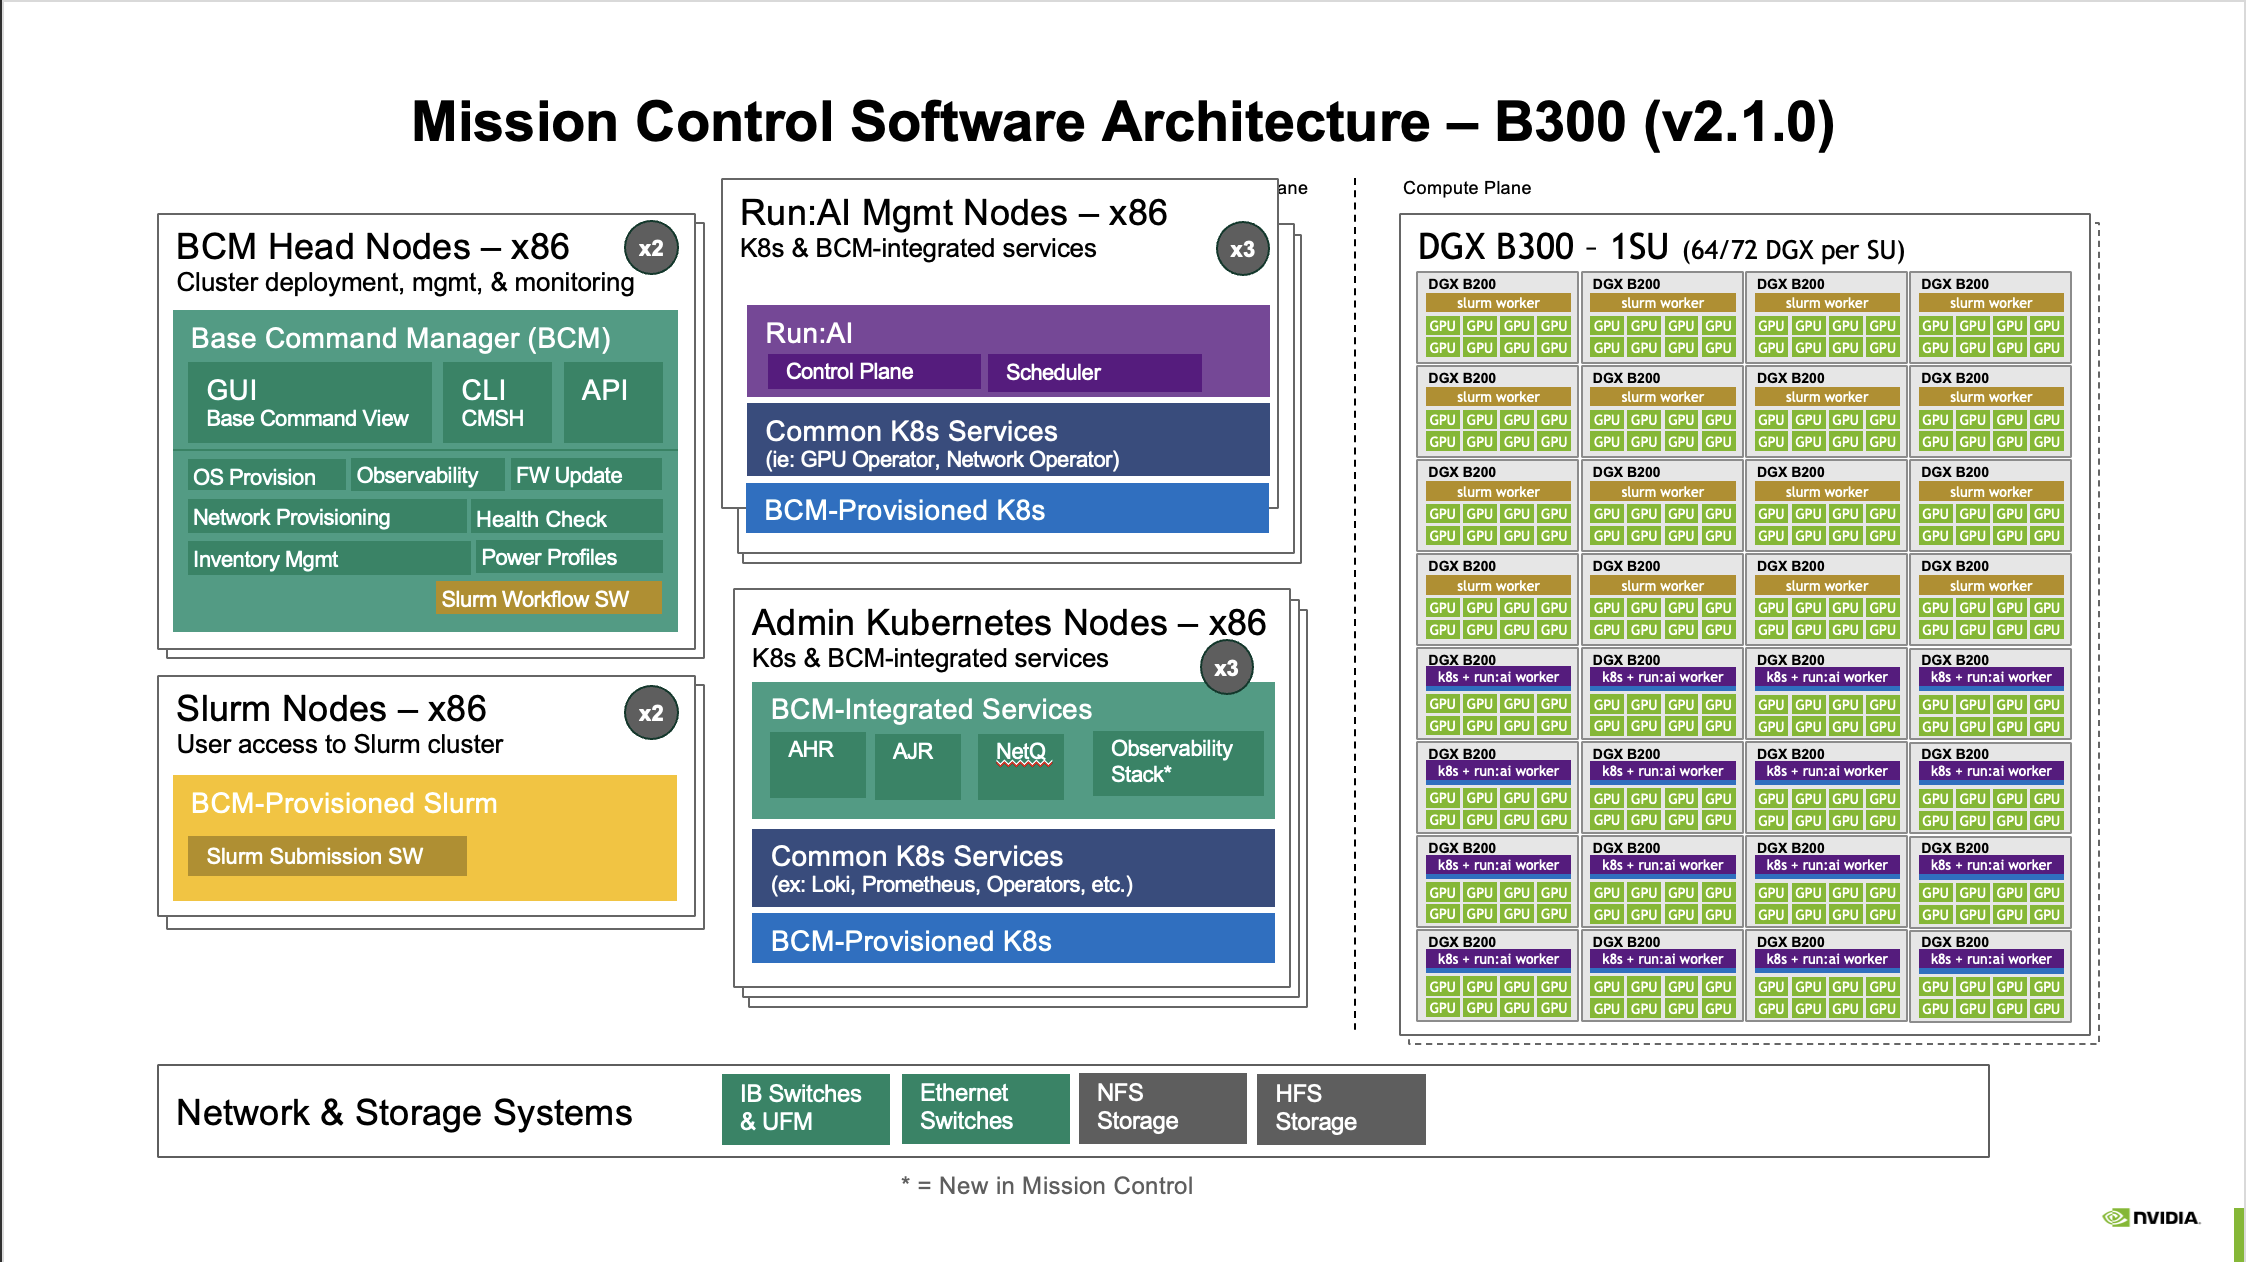The image size is (2246, 1262).
Task: Click the Power Profiles box
Action: point(567,557)
